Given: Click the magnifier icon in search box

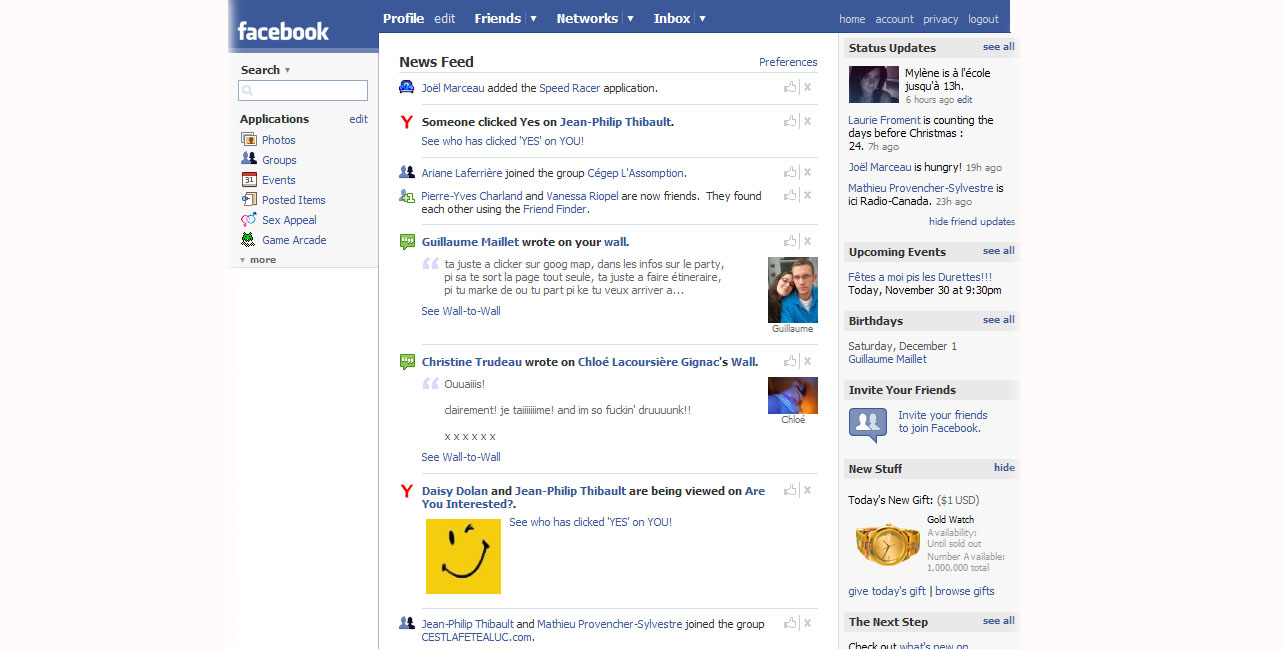Looking at the screenshot, I should pos(247,91).
